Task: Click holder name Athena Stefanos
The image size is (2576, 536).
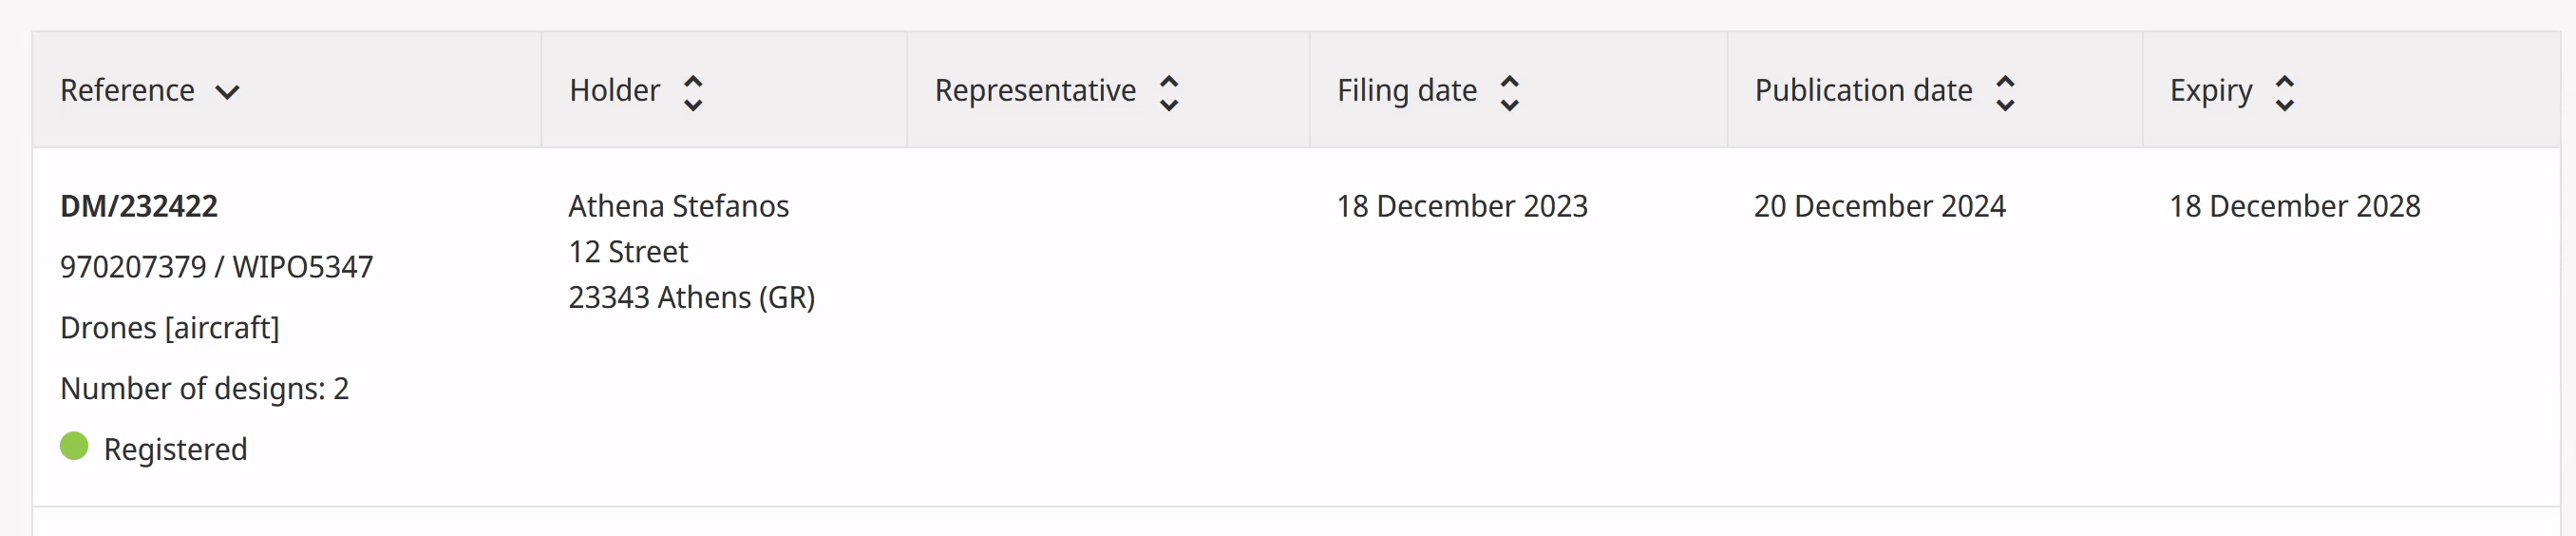Action: tap(679, 206)
